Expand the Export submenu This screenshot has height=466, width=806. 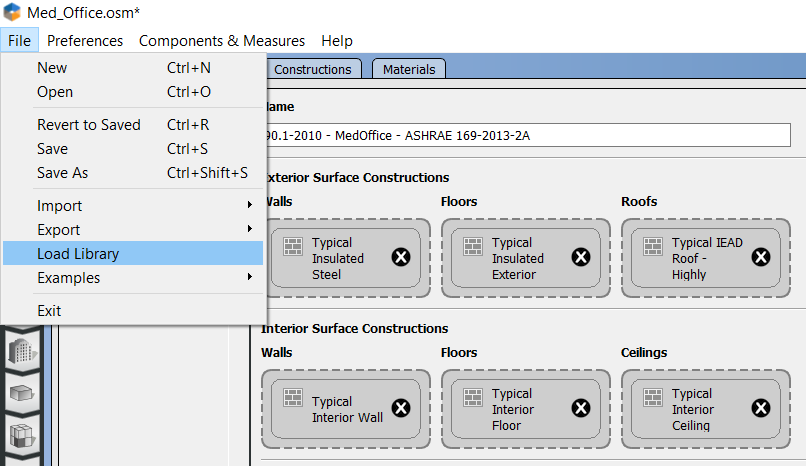pyautogui.click(x=133, y=230)
